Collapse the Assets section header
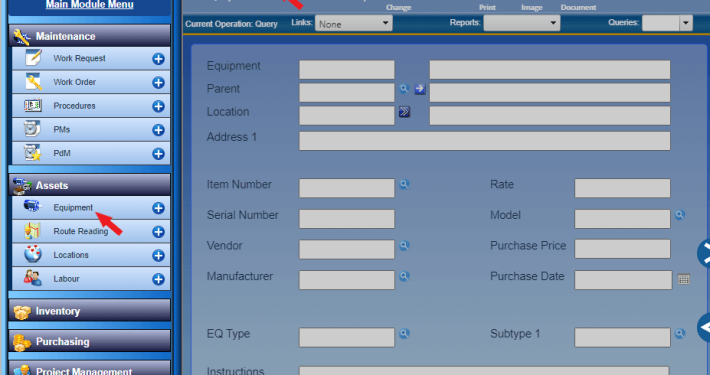This screenshot has height=375, width=710. click(x=90, y=185)
